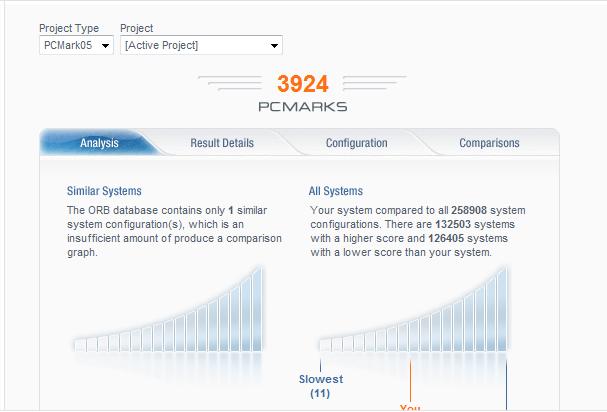Select the Configuration tab
Viewport: 607px width, 412px height.
click(357, 143)
